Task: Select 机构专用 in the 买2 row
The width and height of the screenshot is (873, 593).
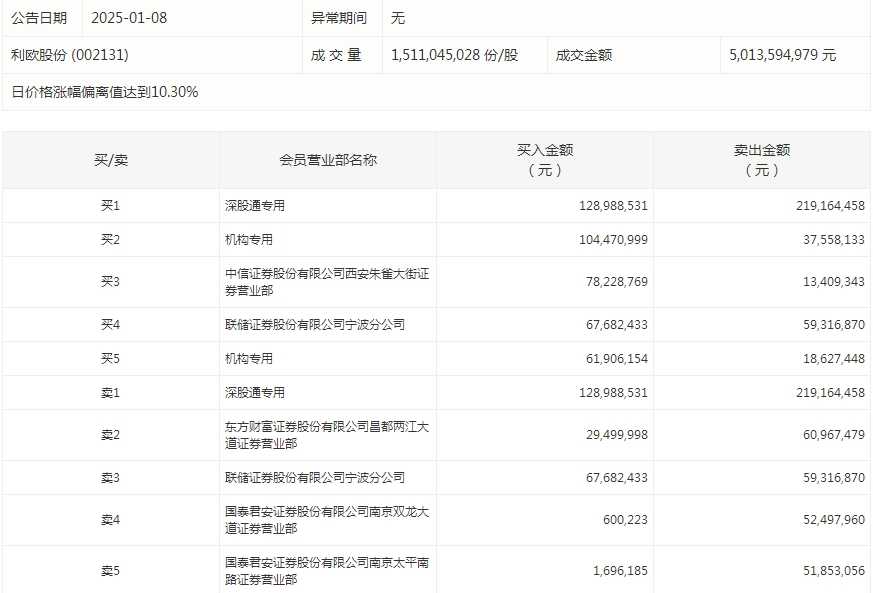Action: [x=249, y=240]
